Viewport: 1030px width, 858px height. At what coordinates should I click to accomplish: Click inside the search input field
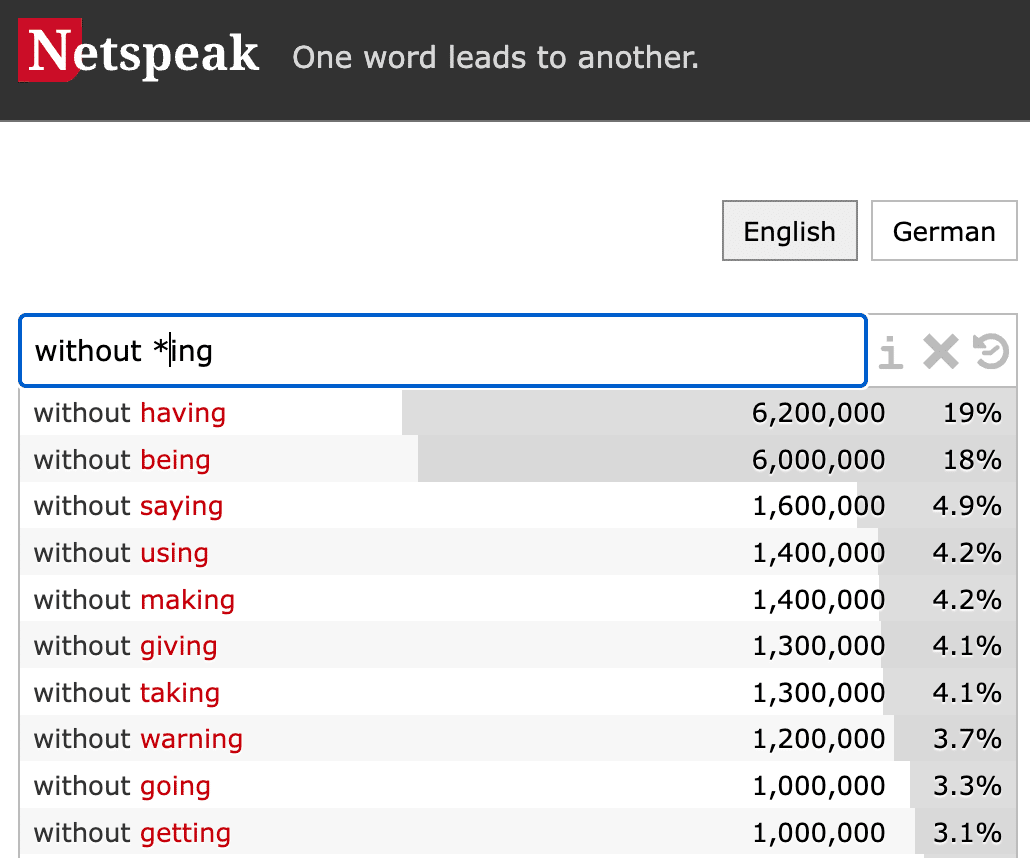pos(440,351)
